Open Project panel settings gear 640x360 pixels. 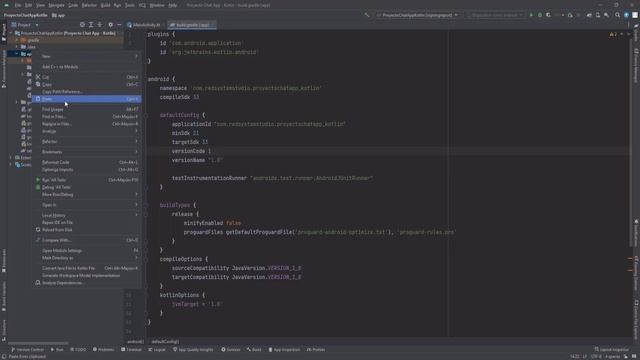pos(110,25)
